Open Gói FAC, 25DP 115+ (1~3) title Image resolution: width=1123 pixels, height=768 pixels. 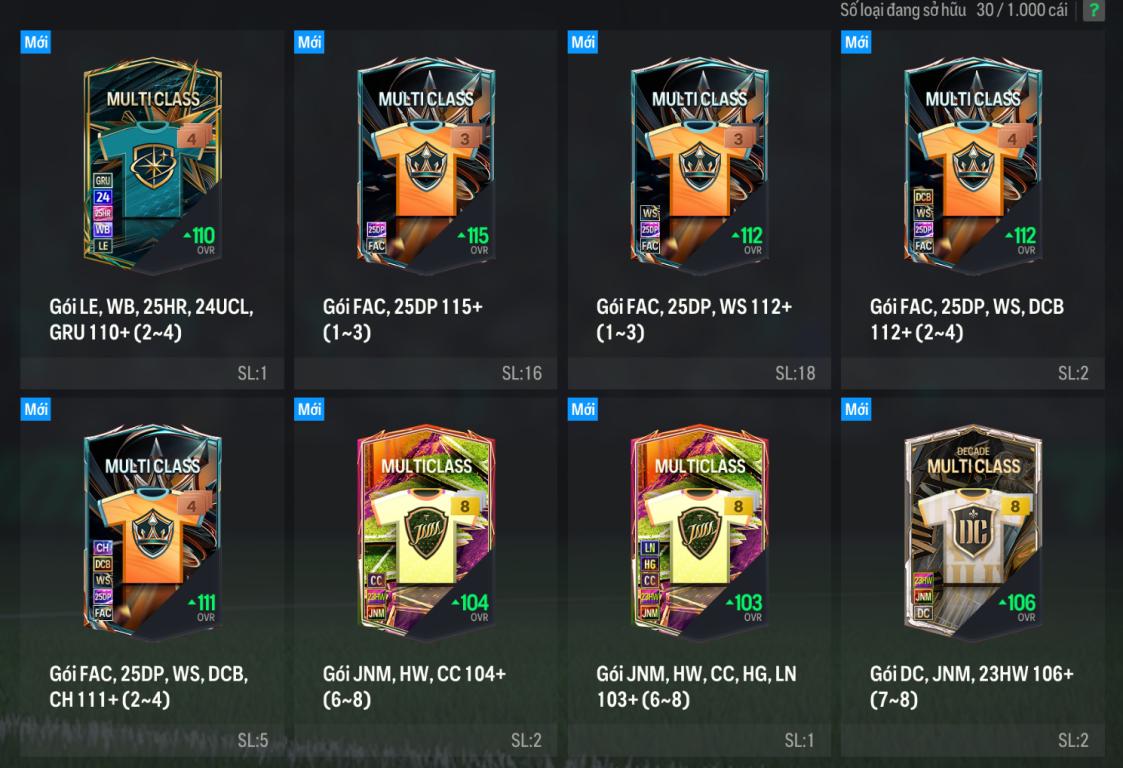403,320
